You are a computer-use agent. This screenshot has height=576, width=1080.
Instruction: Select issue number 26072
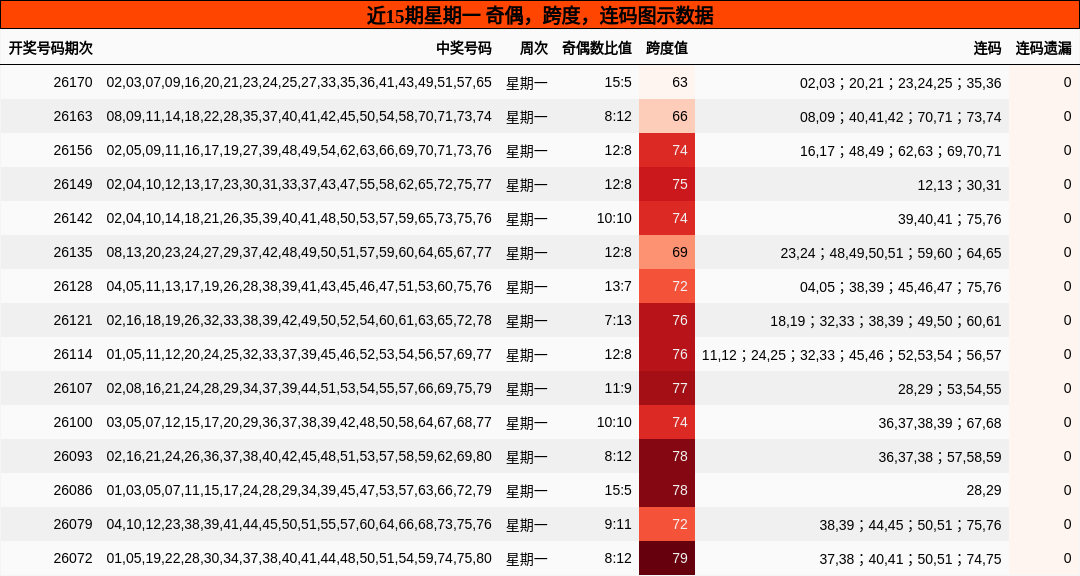point(73,558)
